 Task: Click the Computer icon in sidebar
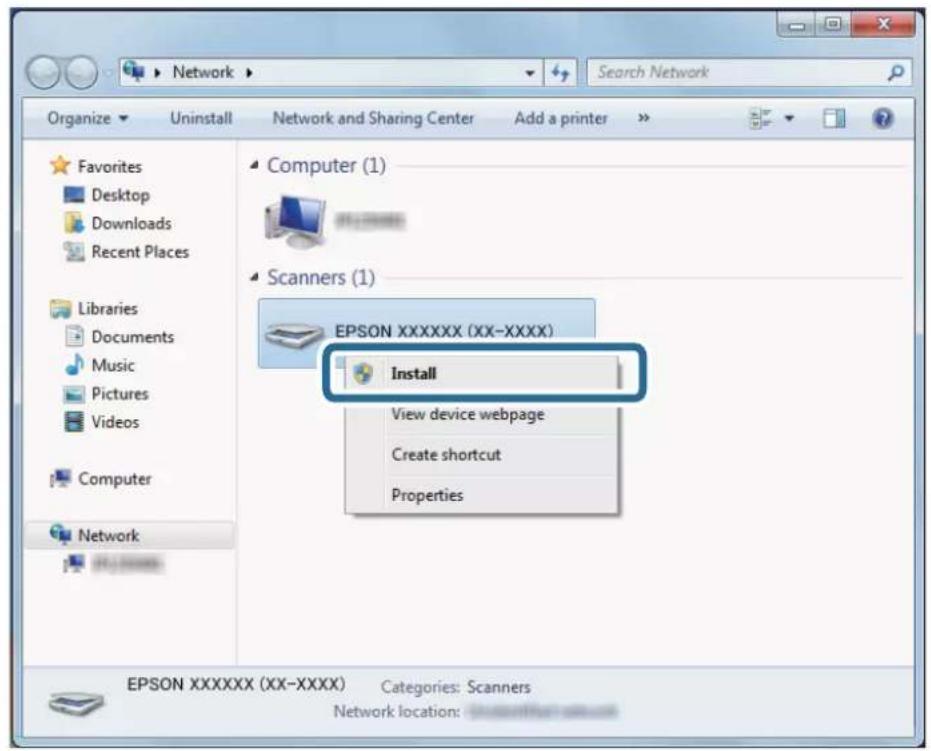pos(61,478)
